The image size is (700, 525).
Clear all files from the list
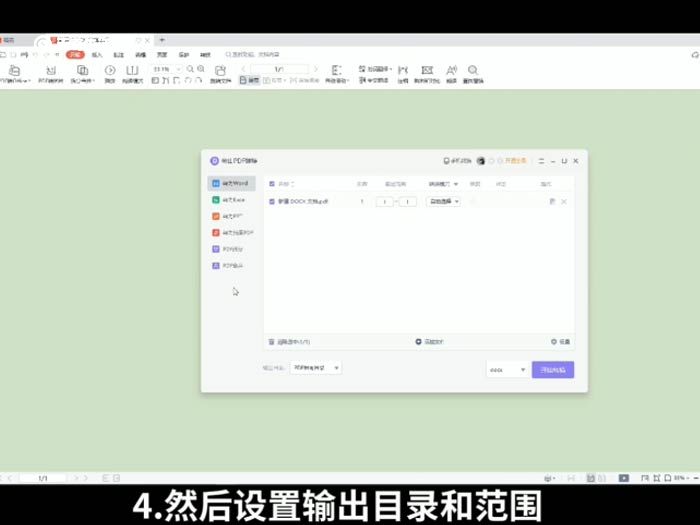click(289, 342)
